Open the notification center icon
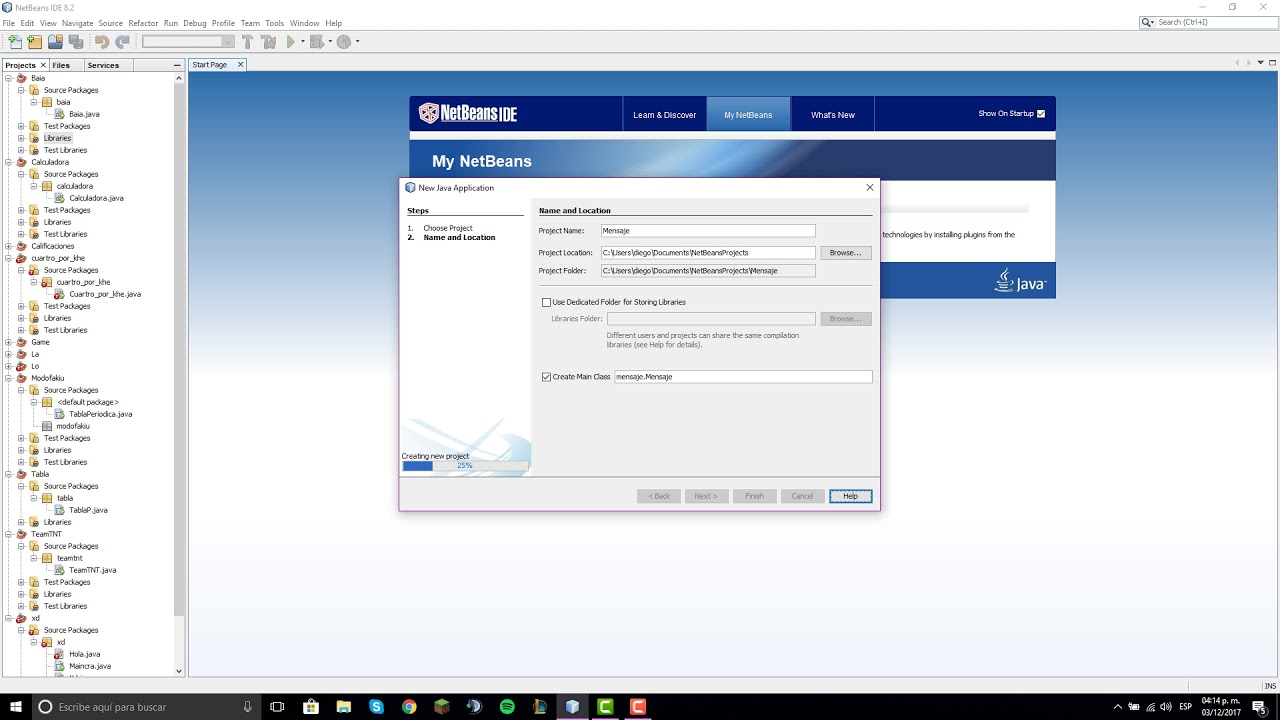The width and height of the screenshot is (1280, 720). [1259, 707]
